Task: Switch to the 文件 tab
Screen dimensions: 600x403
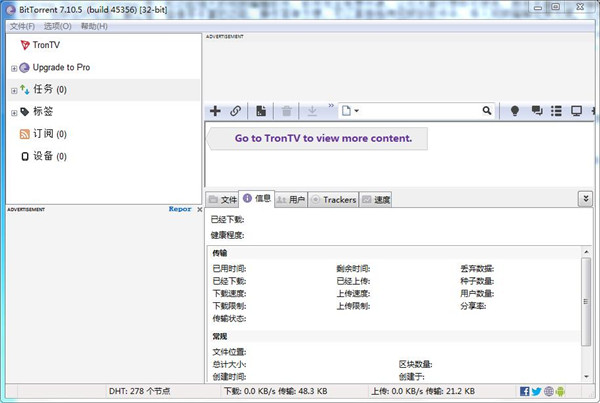Action: (222, 200)
